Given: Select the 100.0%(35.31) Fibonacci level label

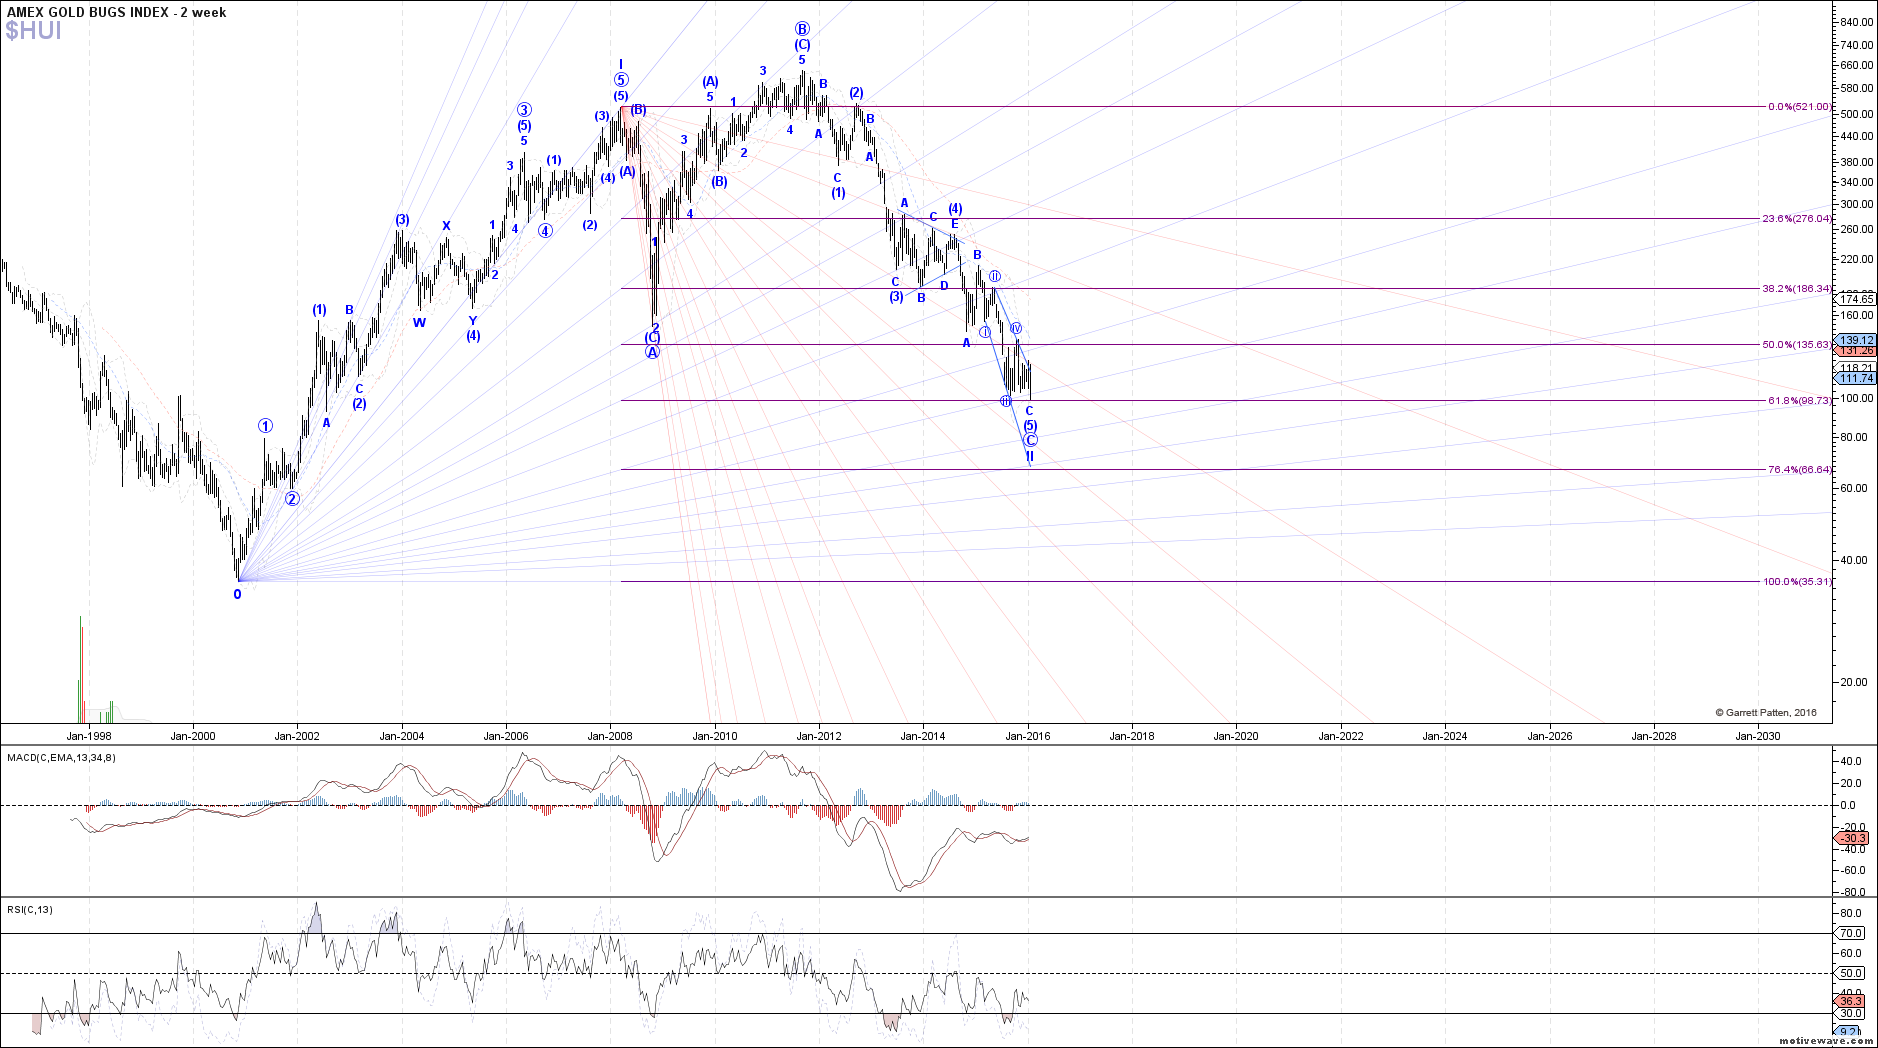Looking at the screenshot, I should [1797, 581].
